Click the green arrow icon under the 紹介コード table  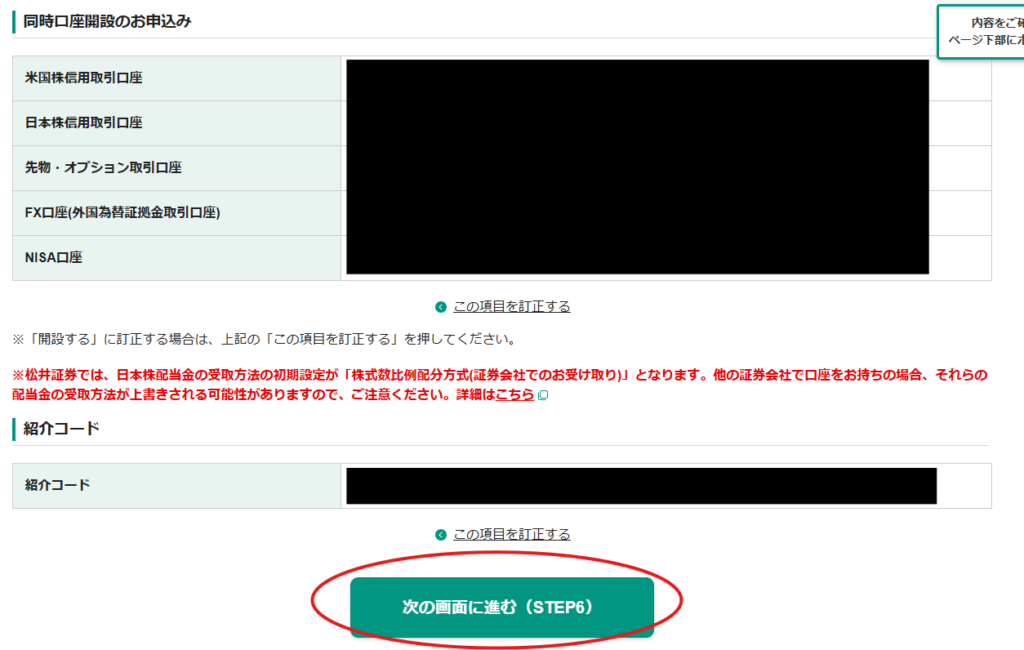tap(440, 535)
